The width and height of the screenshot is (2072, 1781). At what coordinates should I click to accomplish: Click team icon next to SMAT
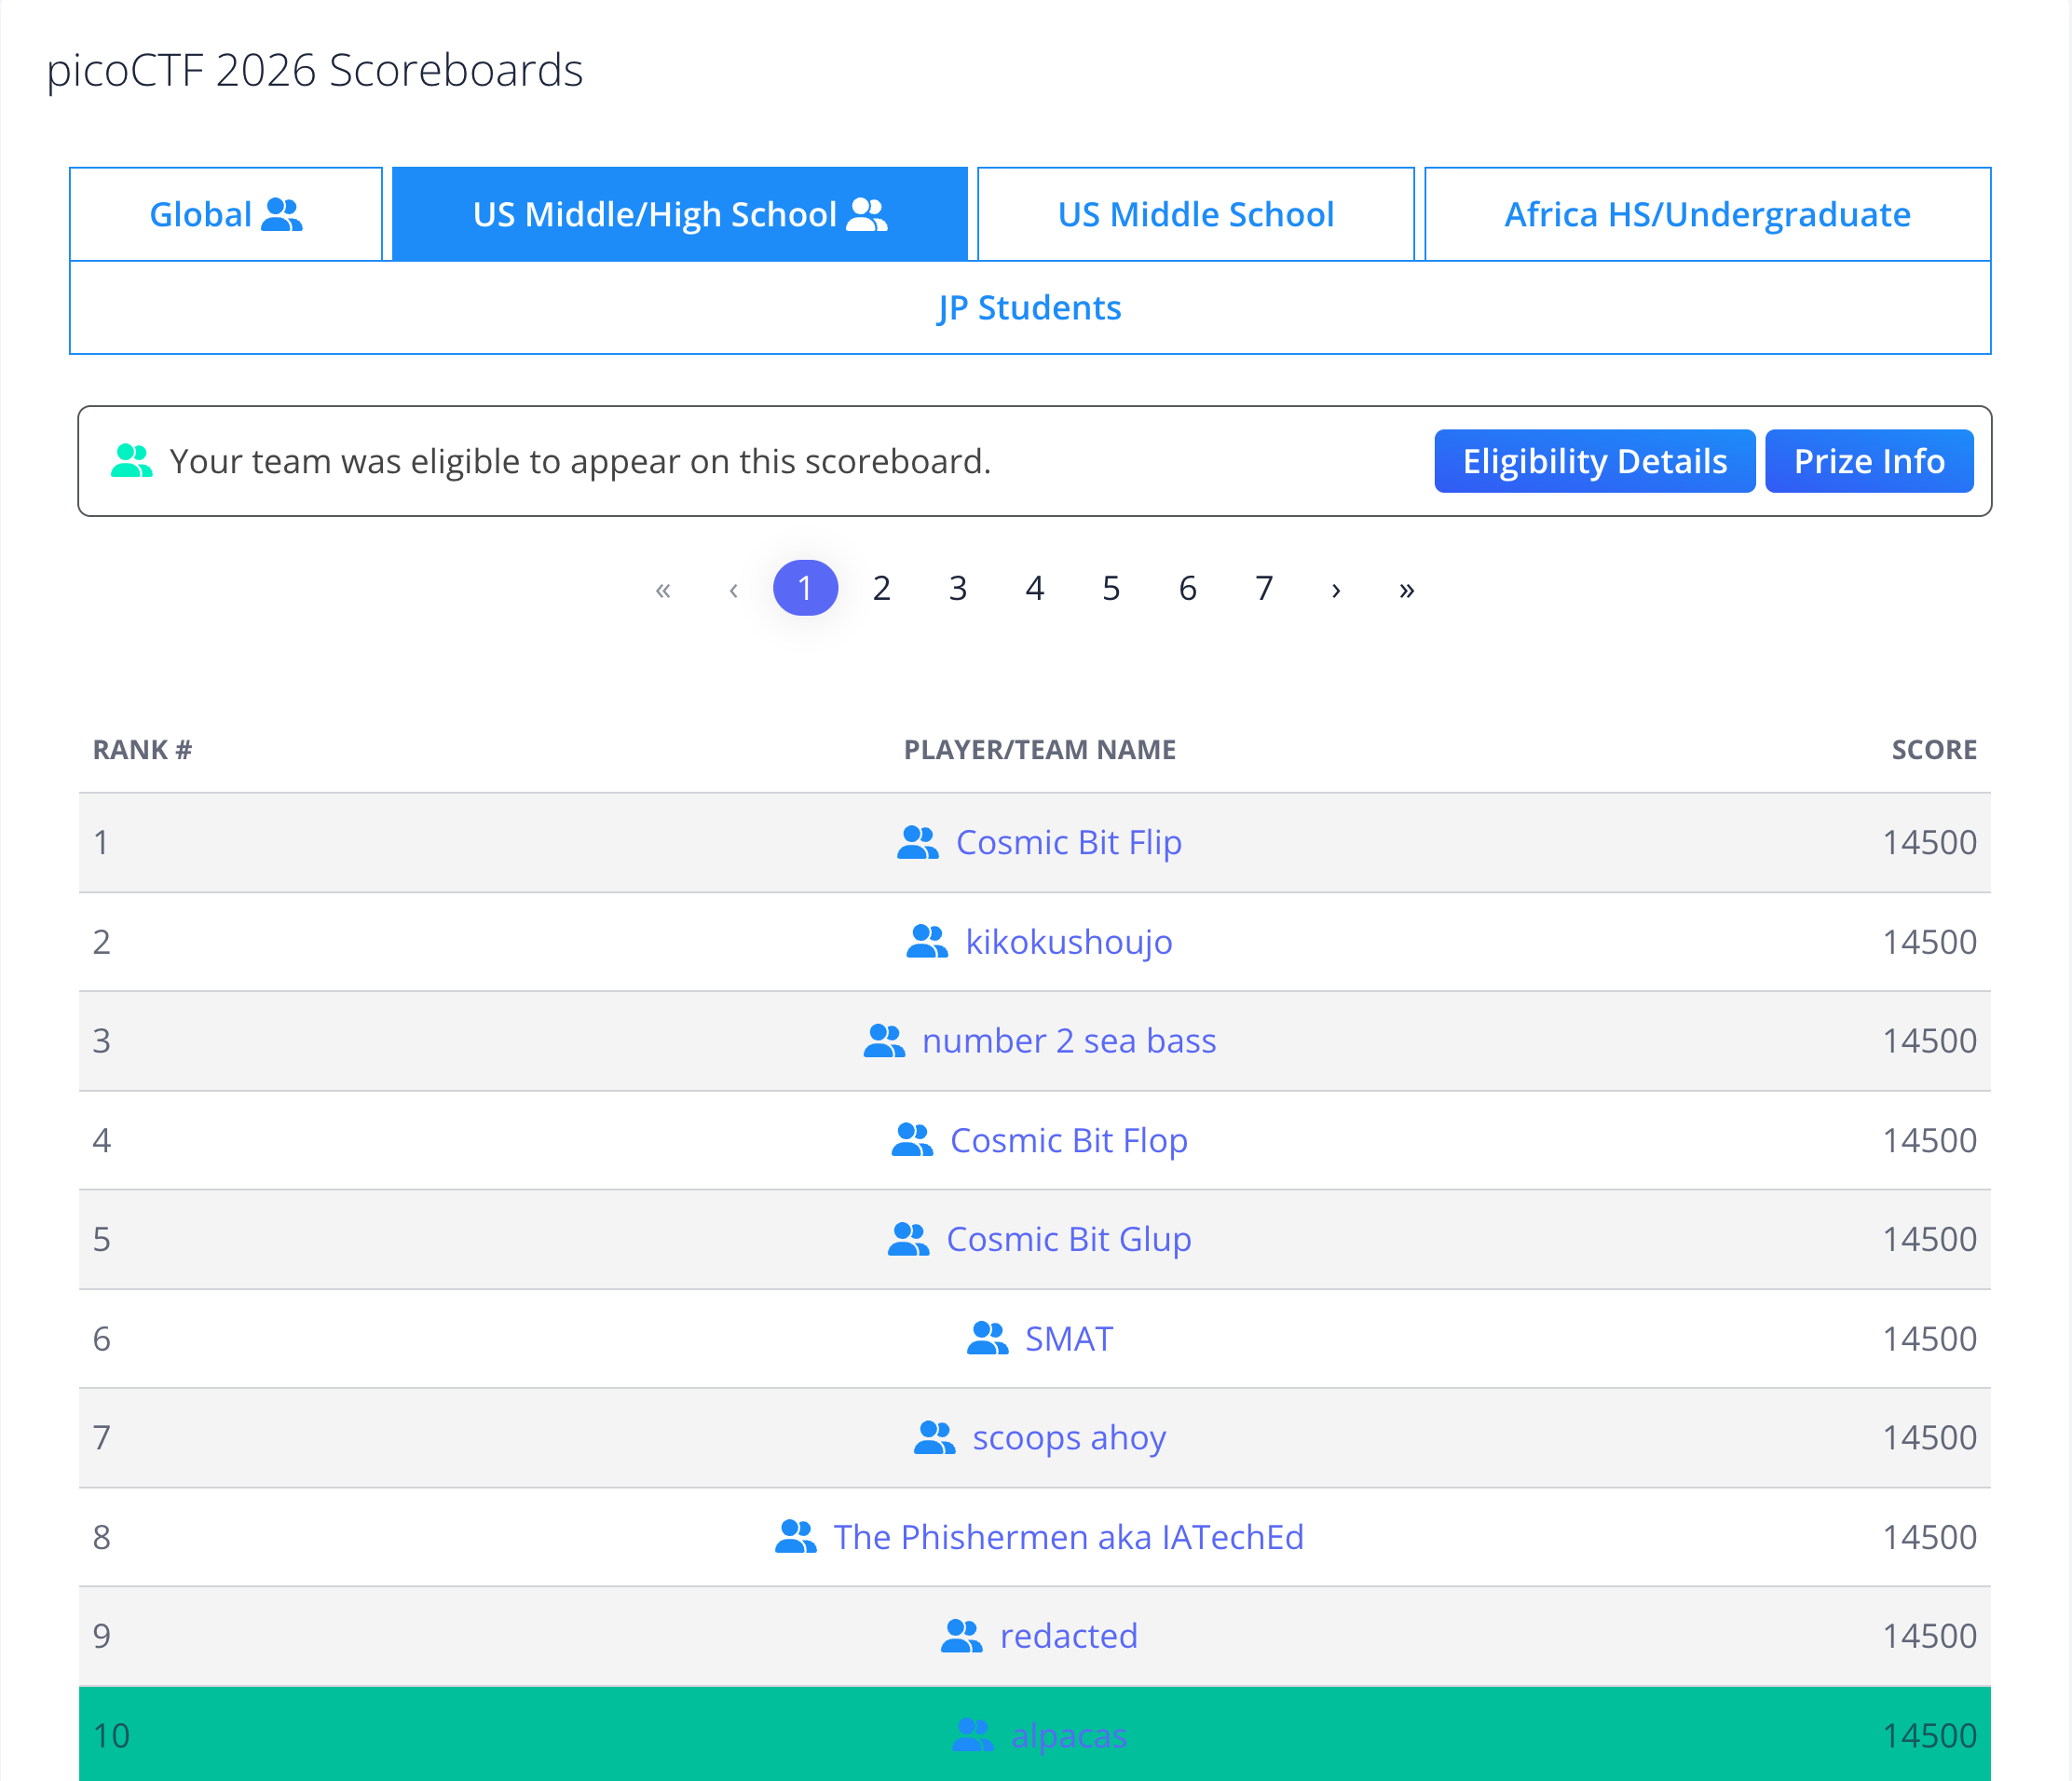coord(987,1339)
